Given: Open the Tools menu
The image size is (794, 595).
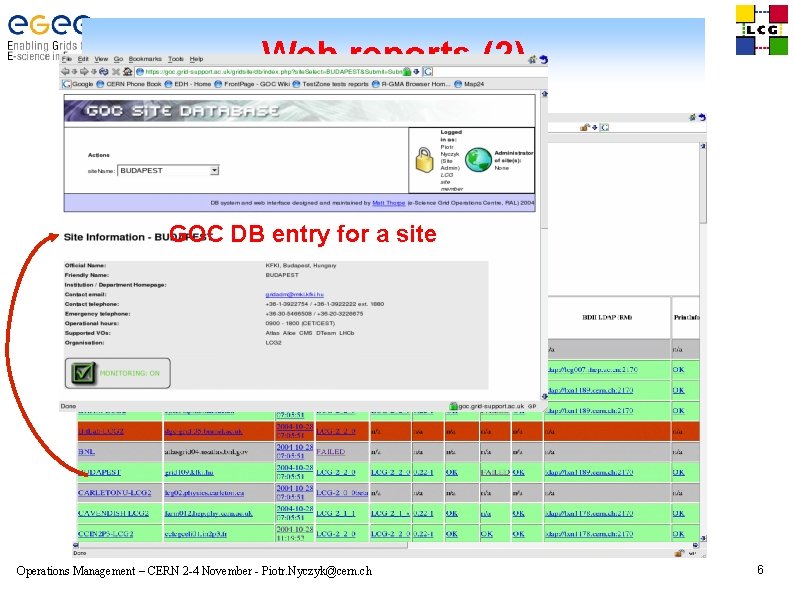Looking at the screenshot, I should click(x=176, y=59).
